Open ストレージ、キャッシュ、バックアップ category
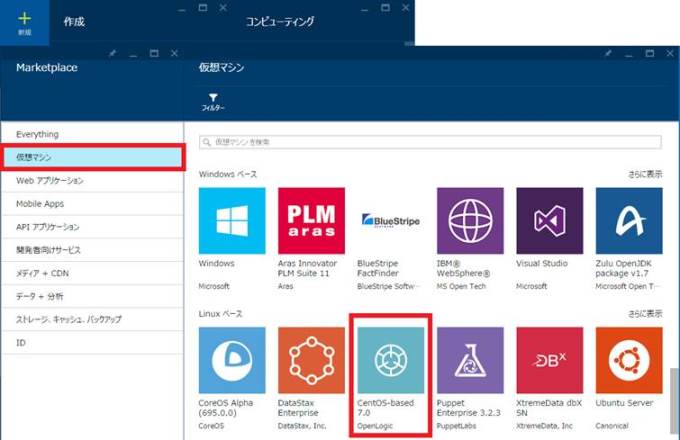 [x=92, y=319]
